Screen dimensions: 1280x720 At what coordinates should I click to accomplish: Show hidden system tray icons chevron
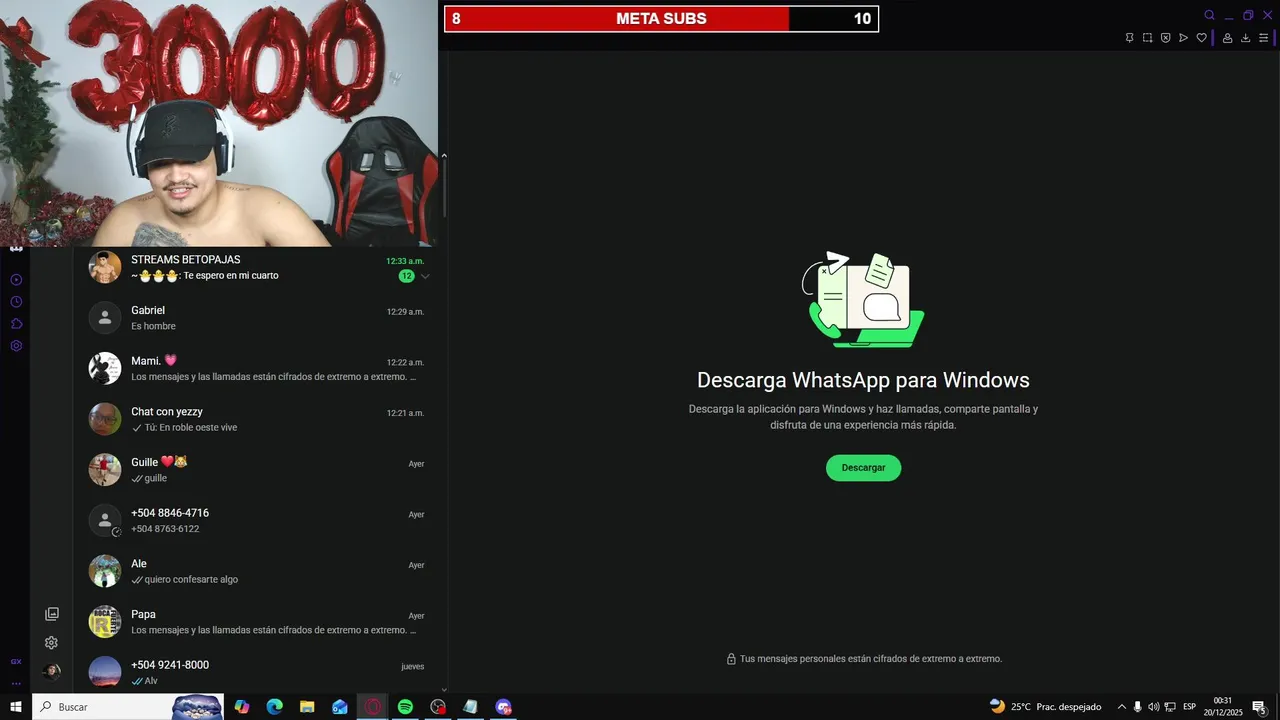(1121, 707)
